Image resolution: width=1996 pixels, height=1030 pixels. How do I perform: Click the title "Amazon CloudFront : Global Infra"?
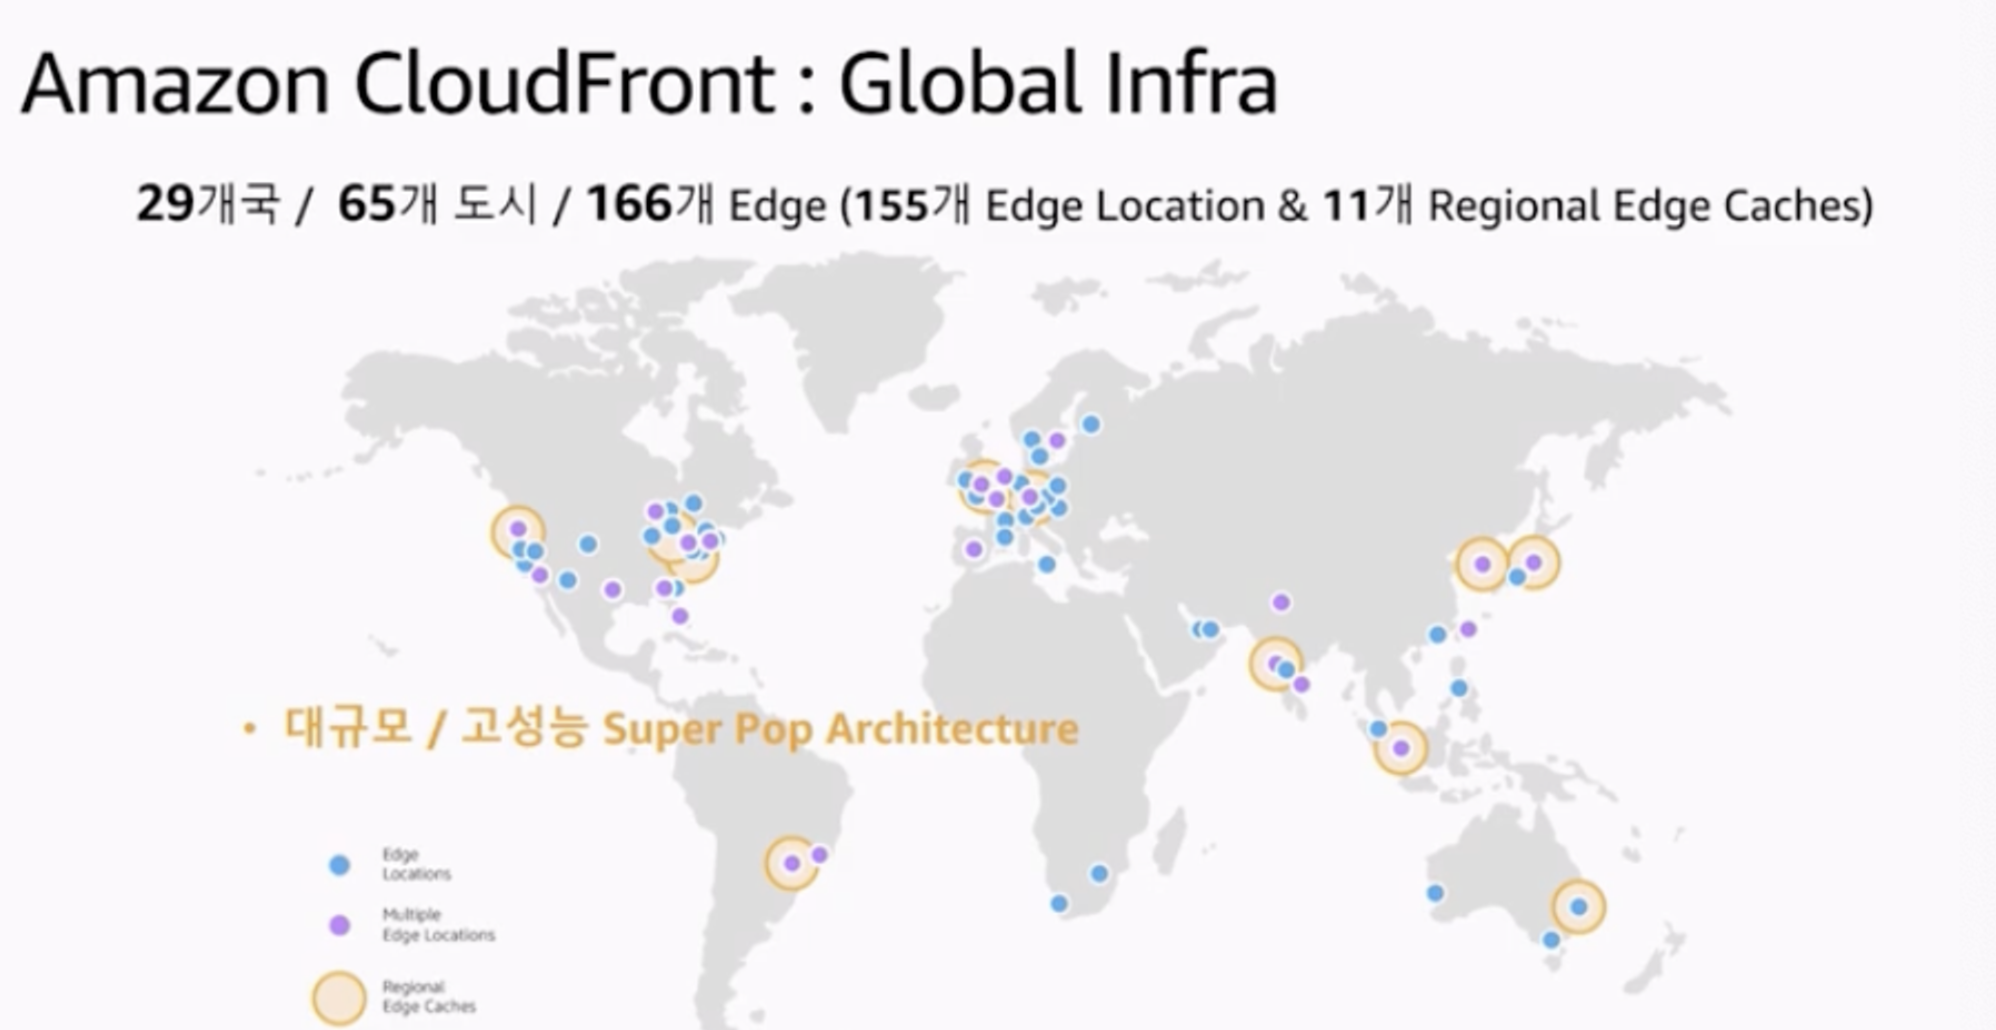(649, 84)
